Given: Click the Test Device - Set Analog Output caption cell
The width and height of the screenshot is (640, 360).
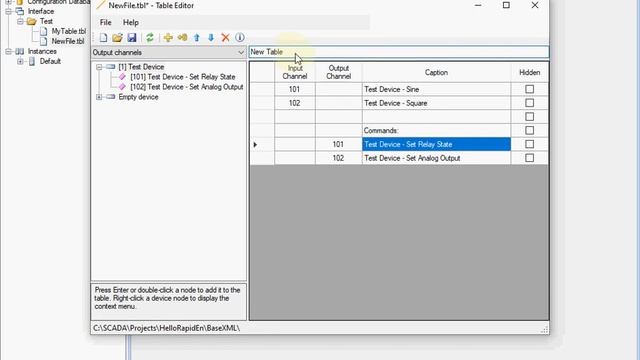Looking at the screenshot, I should [x=436, y=158].
